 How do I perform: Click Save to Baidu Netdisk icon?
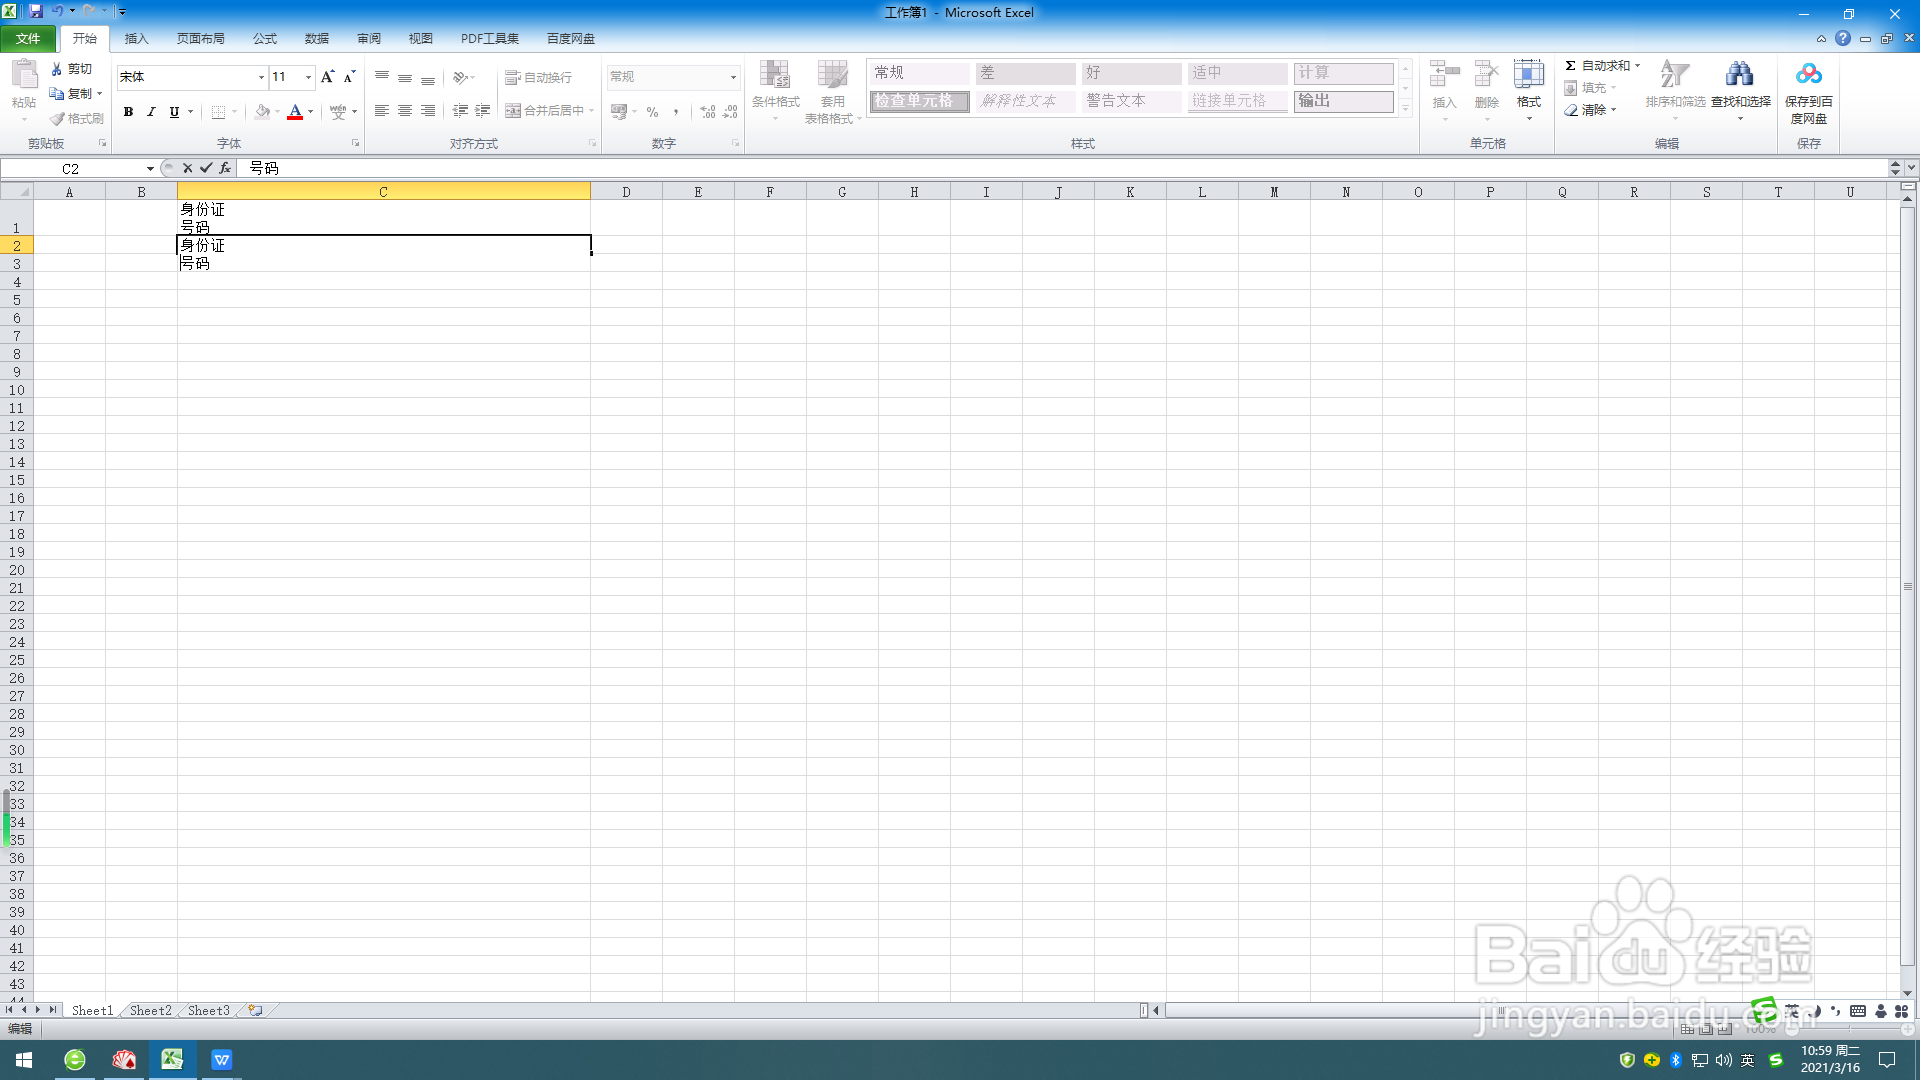1808,75
